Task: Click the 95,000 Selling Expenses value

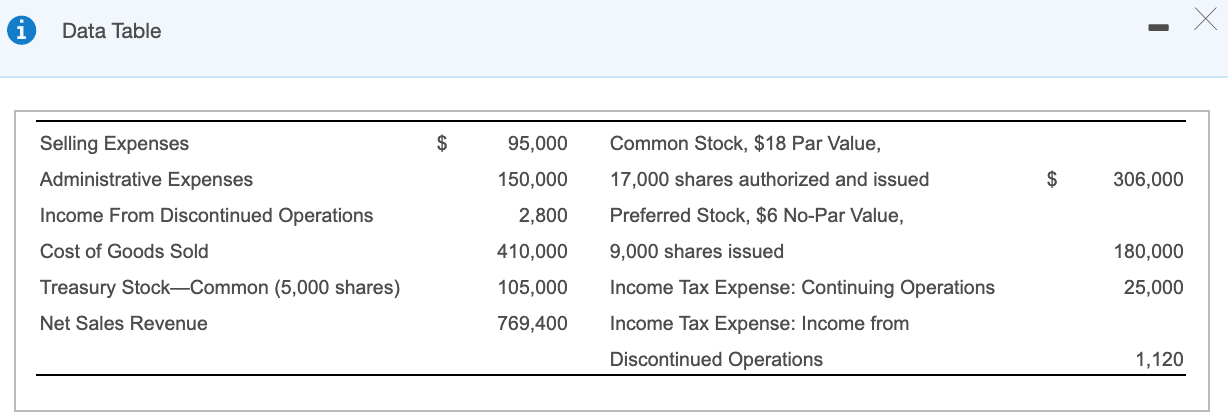Action: pos(538,144)
